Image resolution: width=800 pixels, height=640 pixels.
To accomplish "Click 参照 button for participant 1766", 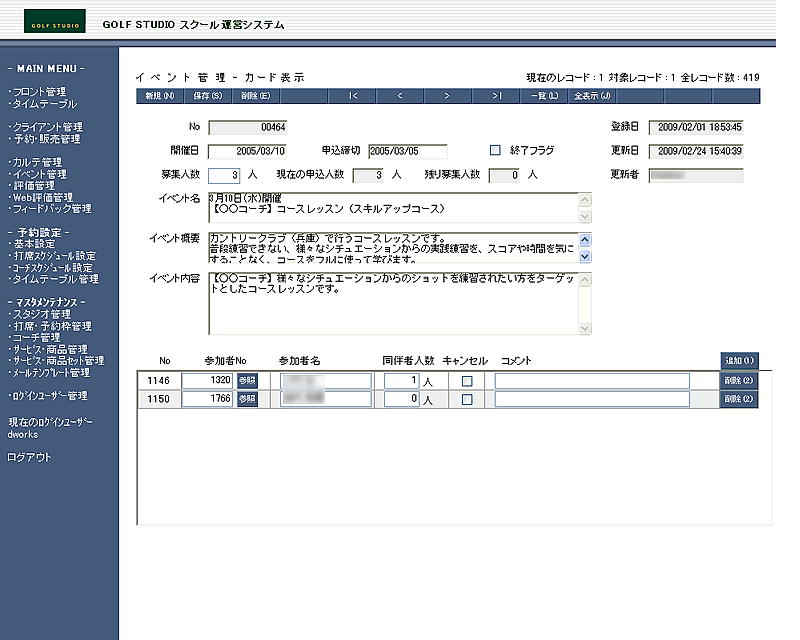I will pyautogui.click(x=247, y=399).
